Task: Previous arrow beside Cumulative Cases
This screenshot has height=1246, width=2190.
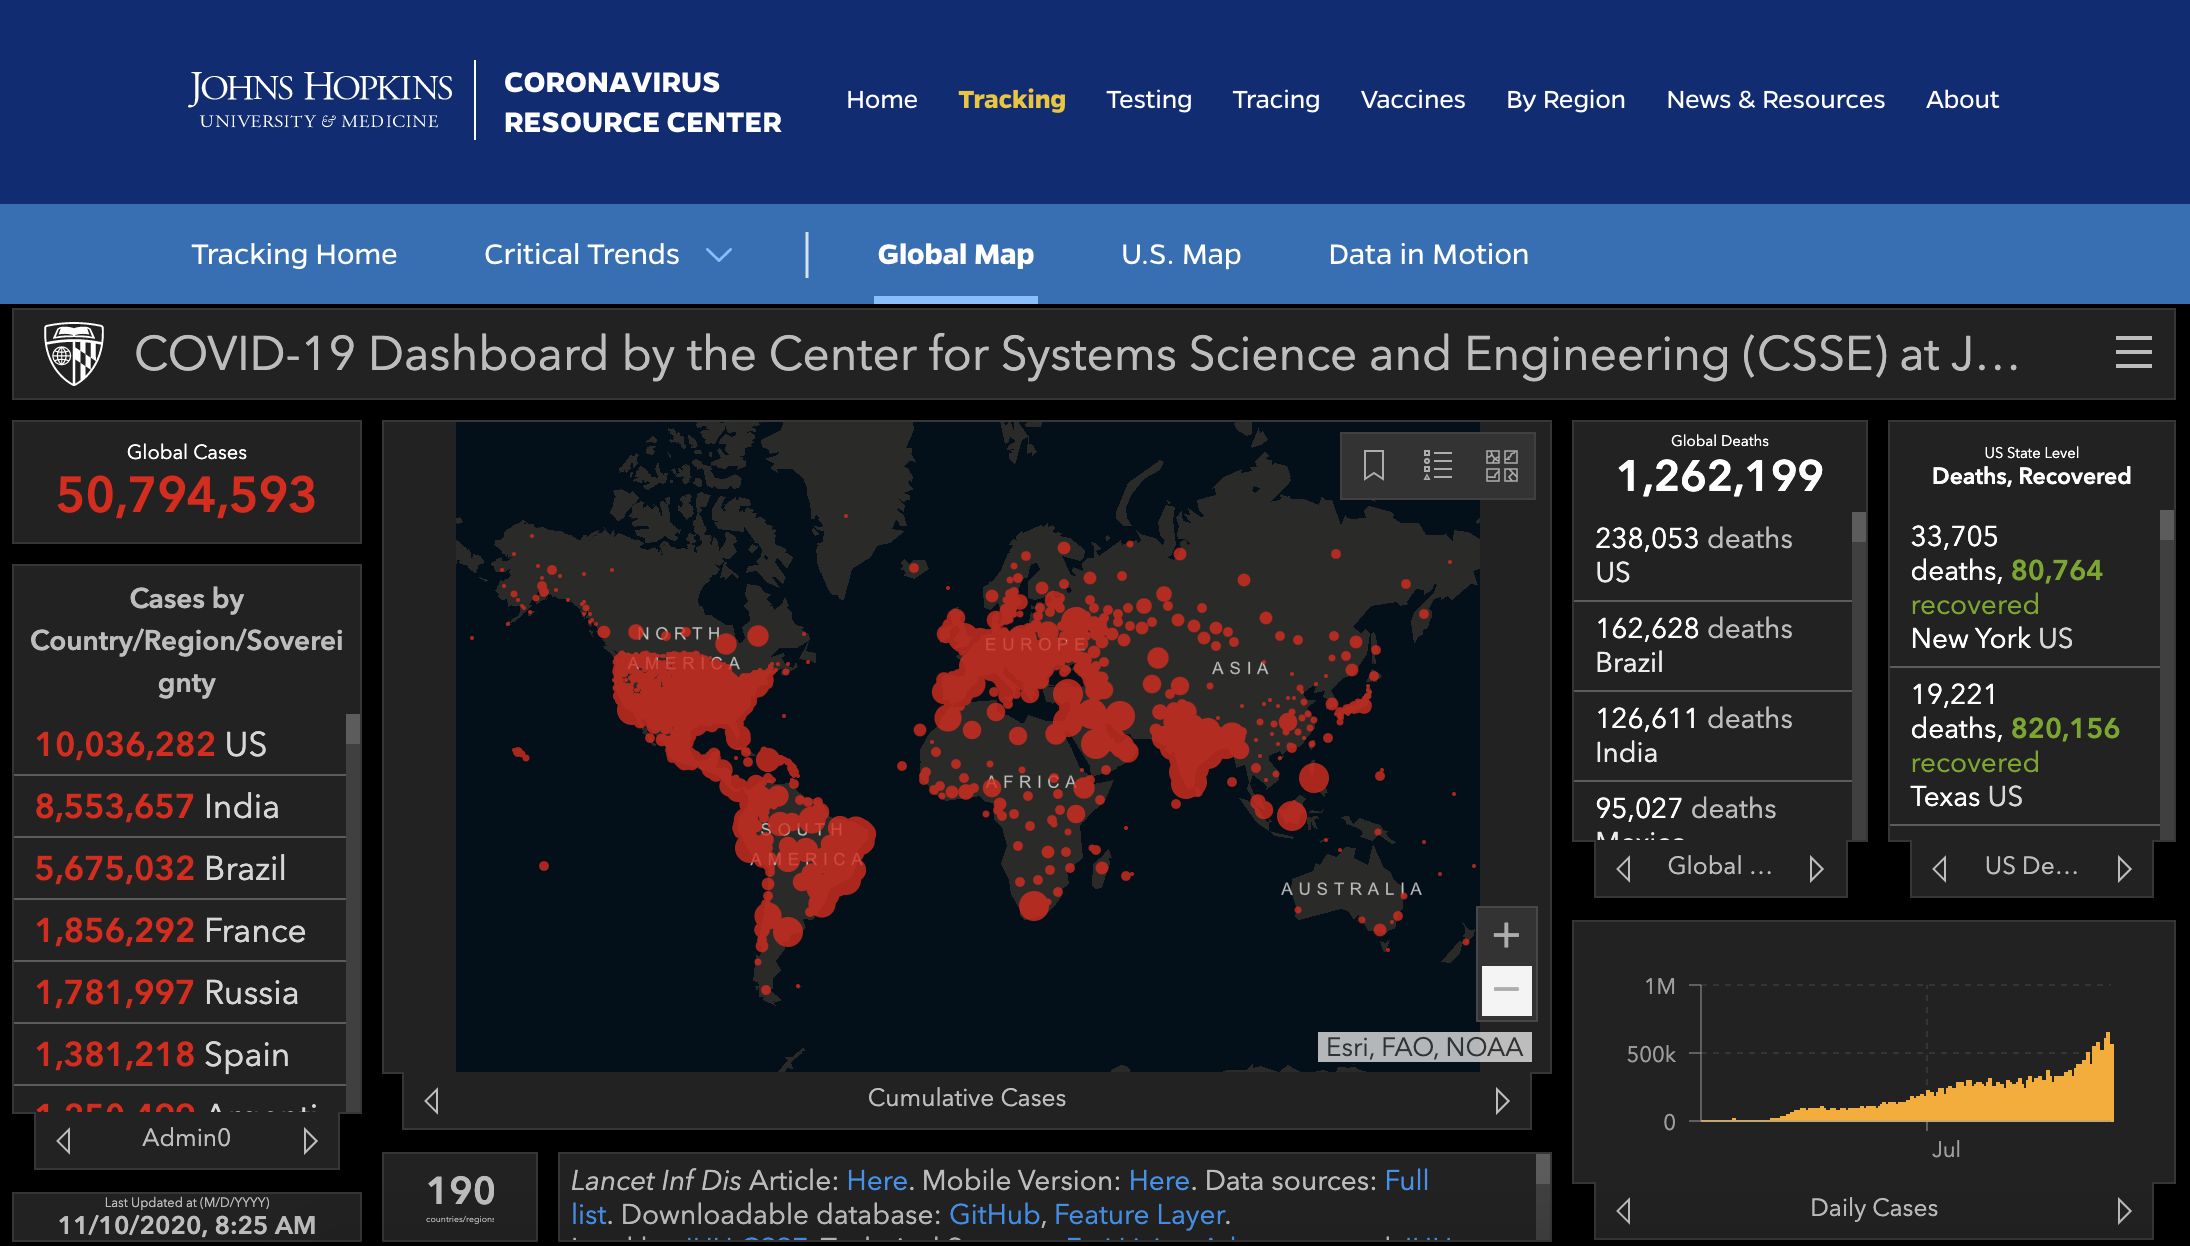Action: [x=432, y=1100]
